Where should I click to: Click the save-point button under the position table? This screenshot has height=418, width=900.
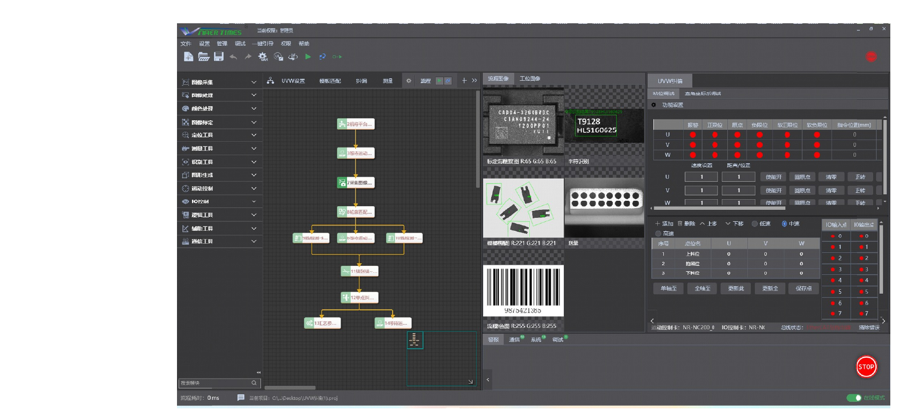[x=802, y=288]
